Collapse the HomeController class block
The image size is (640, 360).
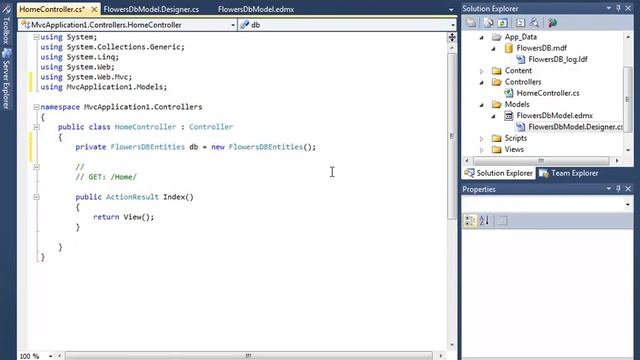36,127
